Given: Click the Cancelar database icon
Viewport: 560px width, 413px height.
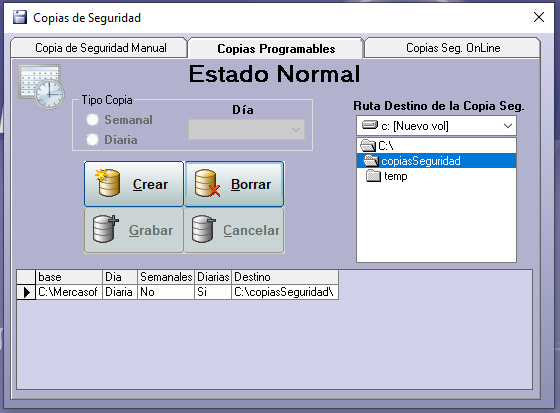Looking at the screenshot, I should pos(204,229).
